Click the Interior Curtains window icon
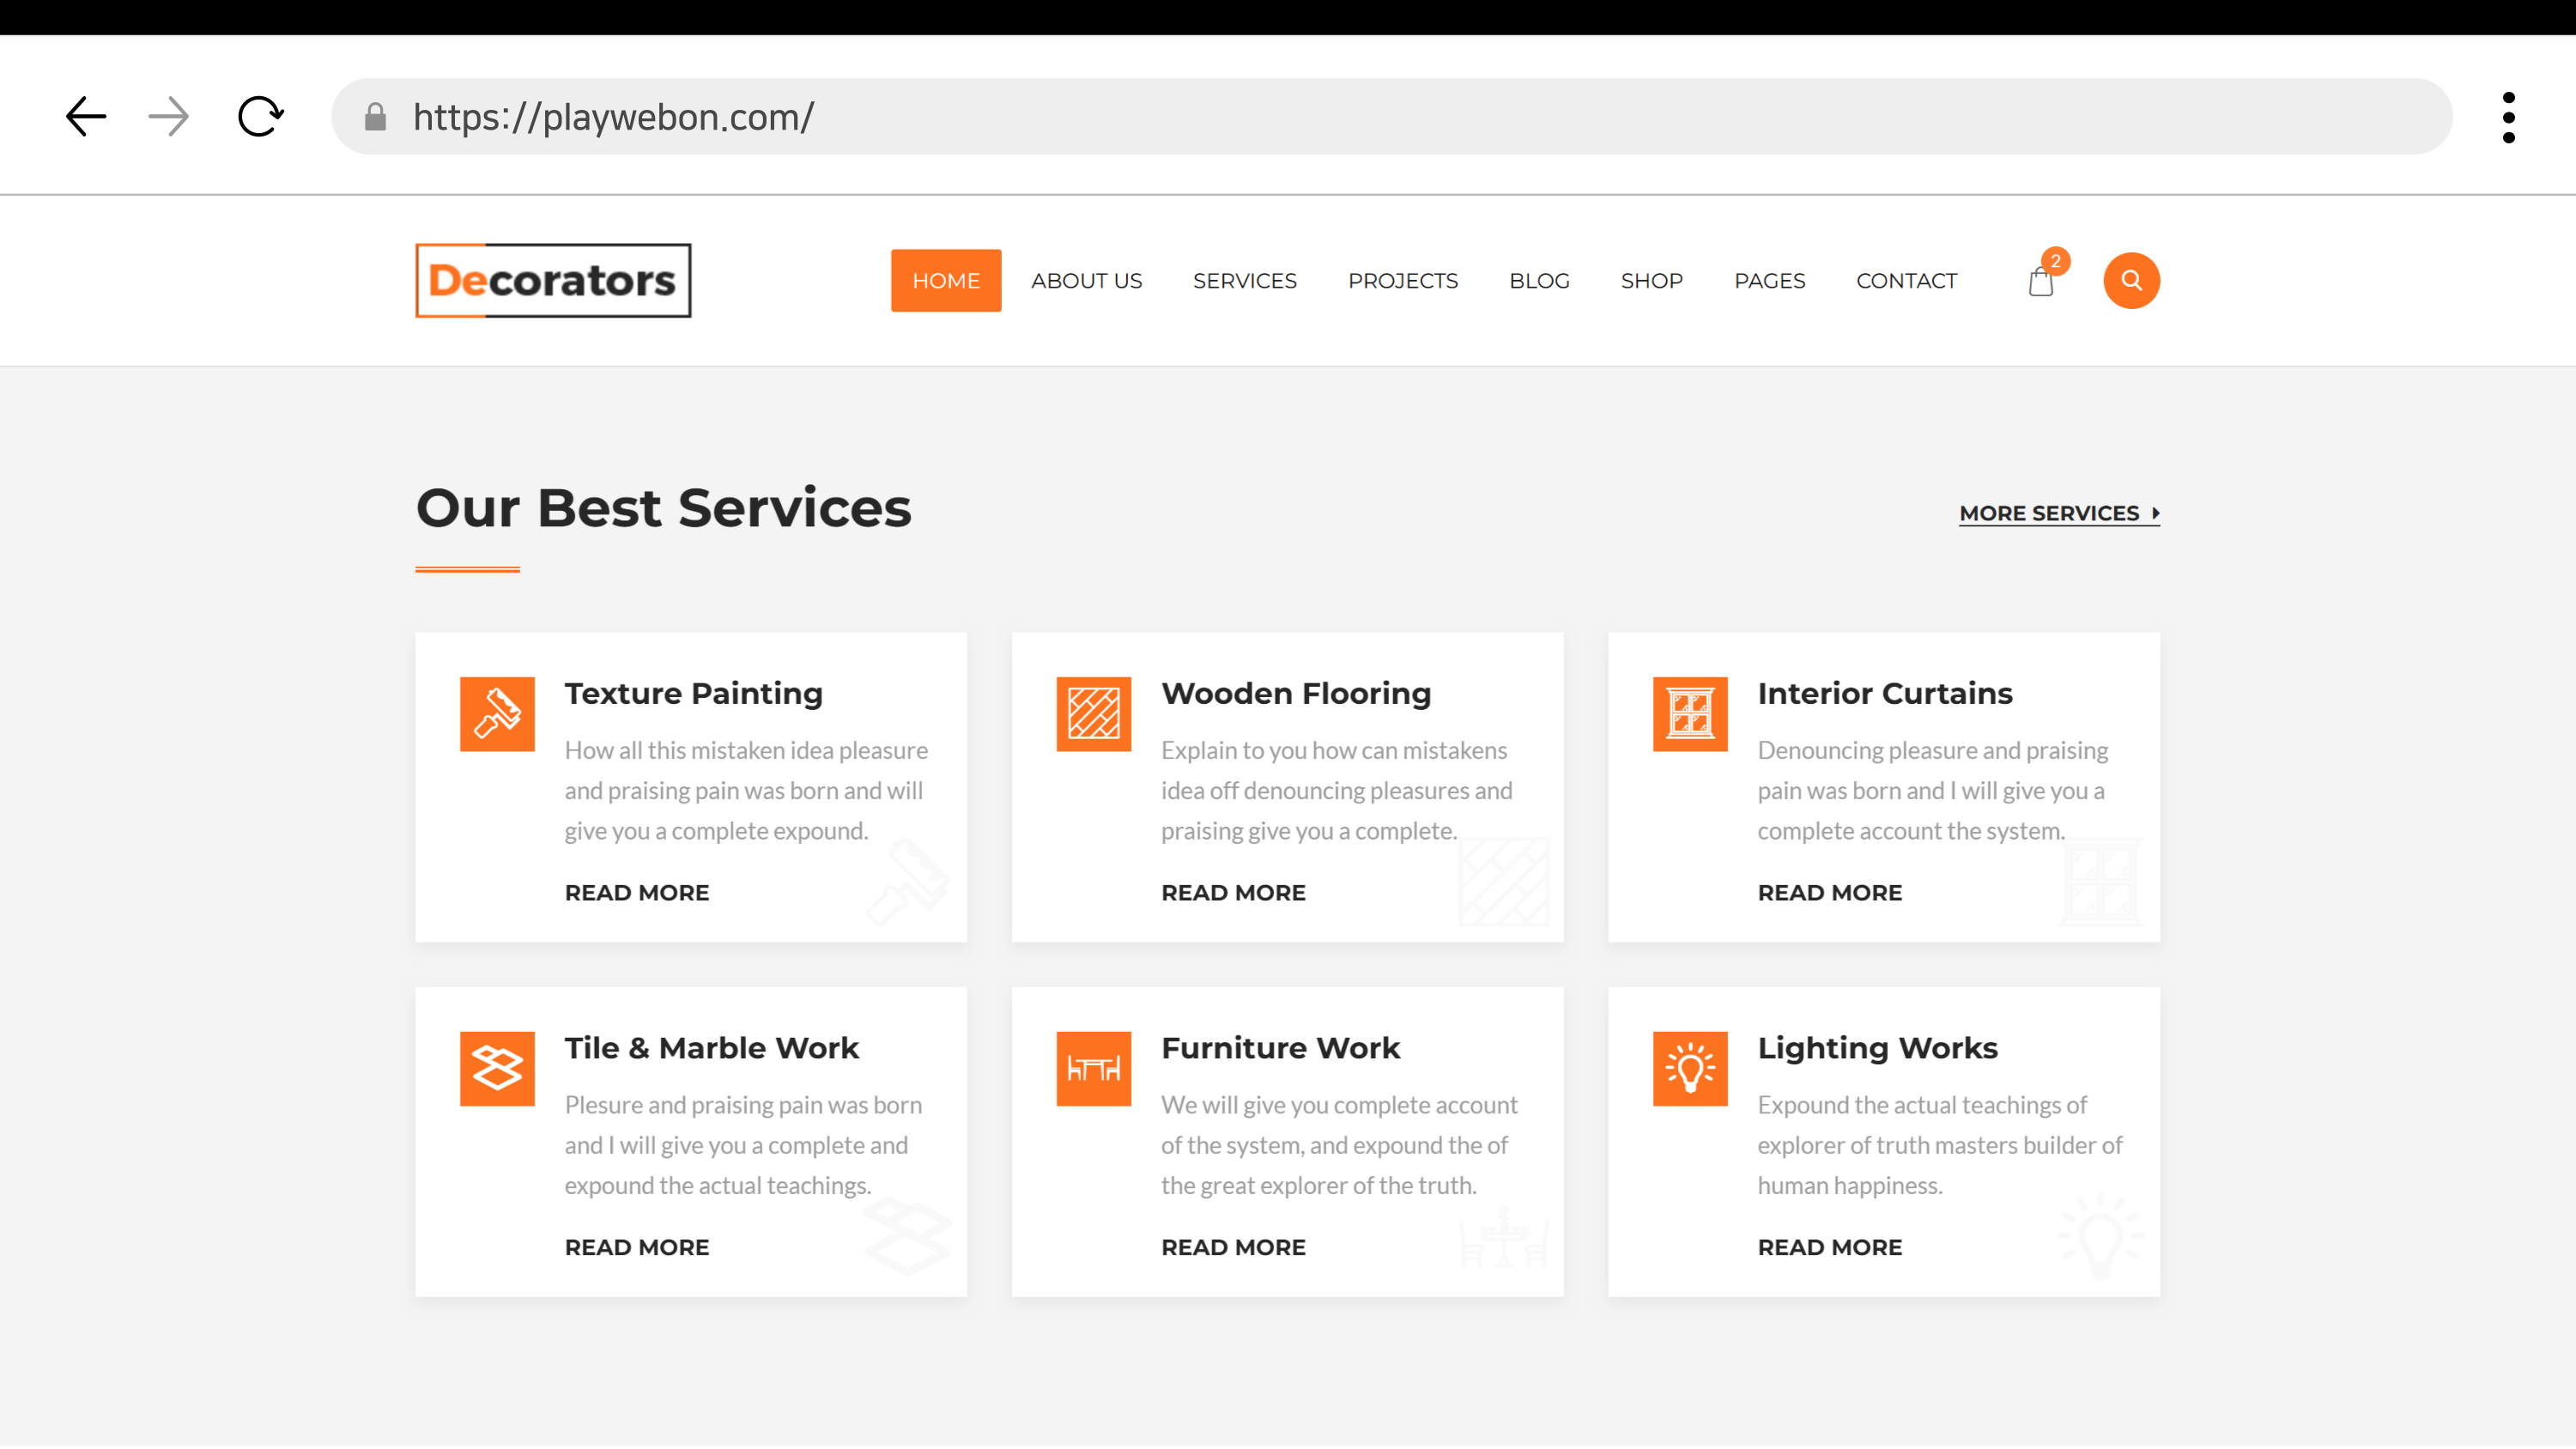Screen dimensions: 2576x1449 coord(1690,714)
